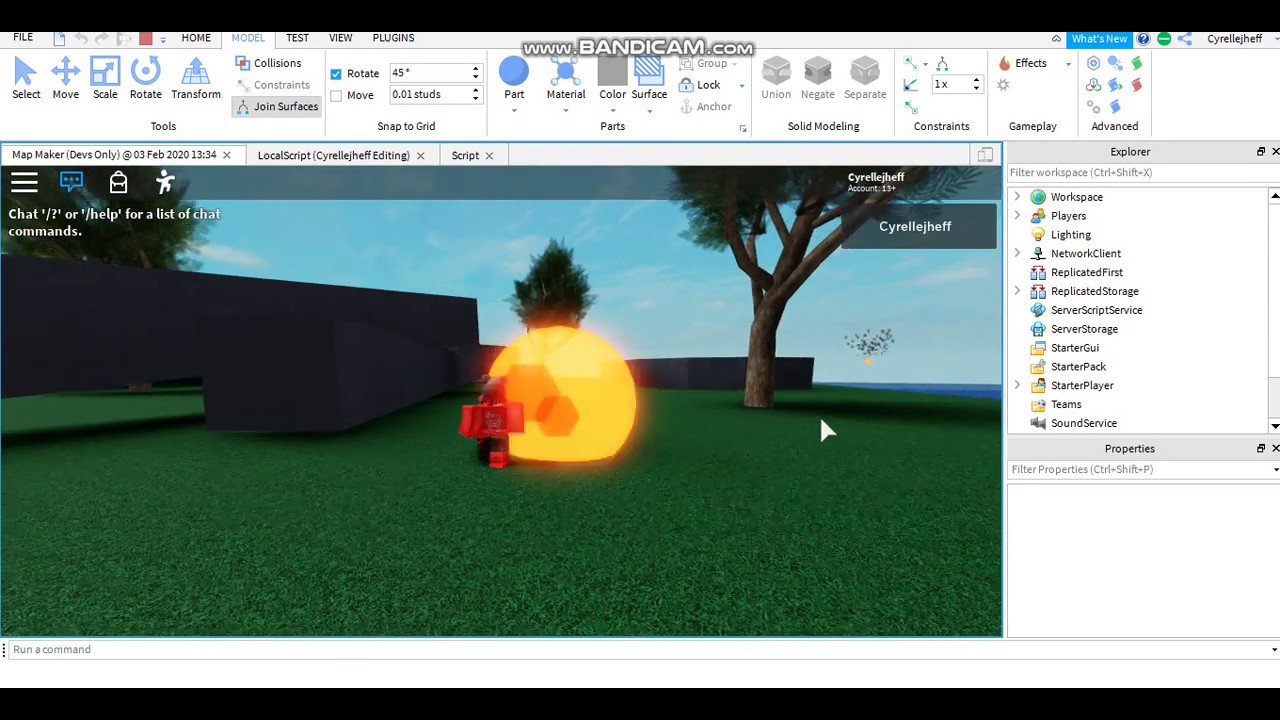Expand the Workspace tree node
Screen dimensions: 1280x720
[1017, 197]
